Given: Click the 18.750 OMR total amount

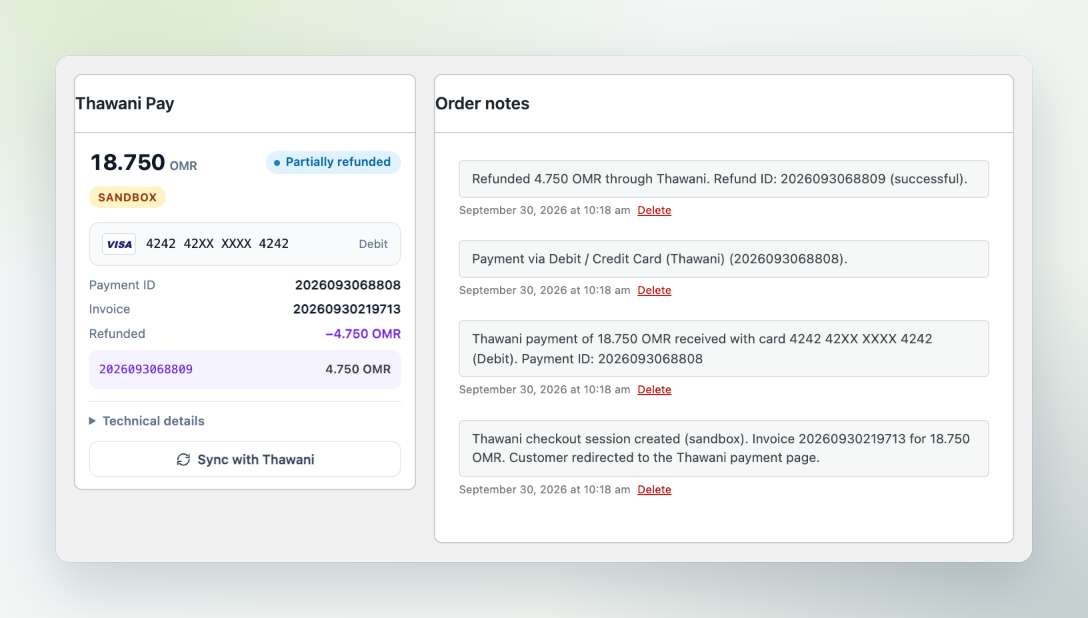Looking at the screenshot, I should coord(144,162).
